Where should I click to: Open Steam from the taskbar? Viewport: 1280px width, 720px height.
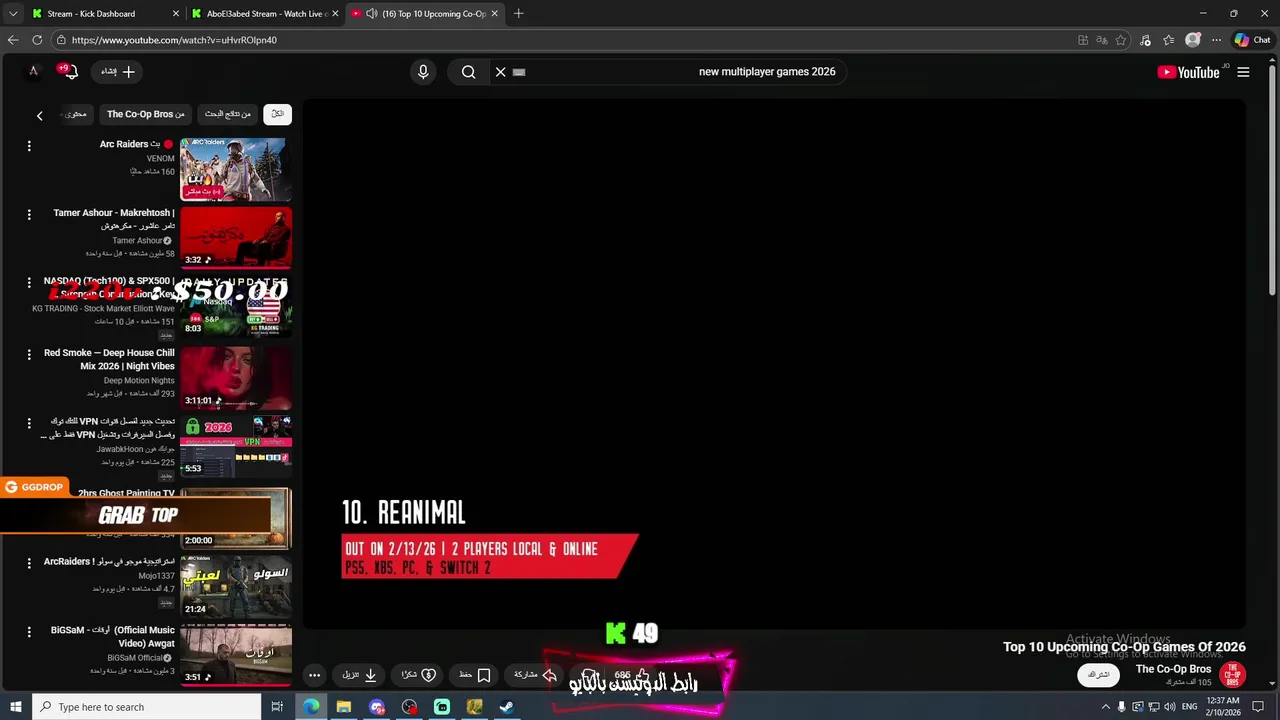[x=507, y=707]
